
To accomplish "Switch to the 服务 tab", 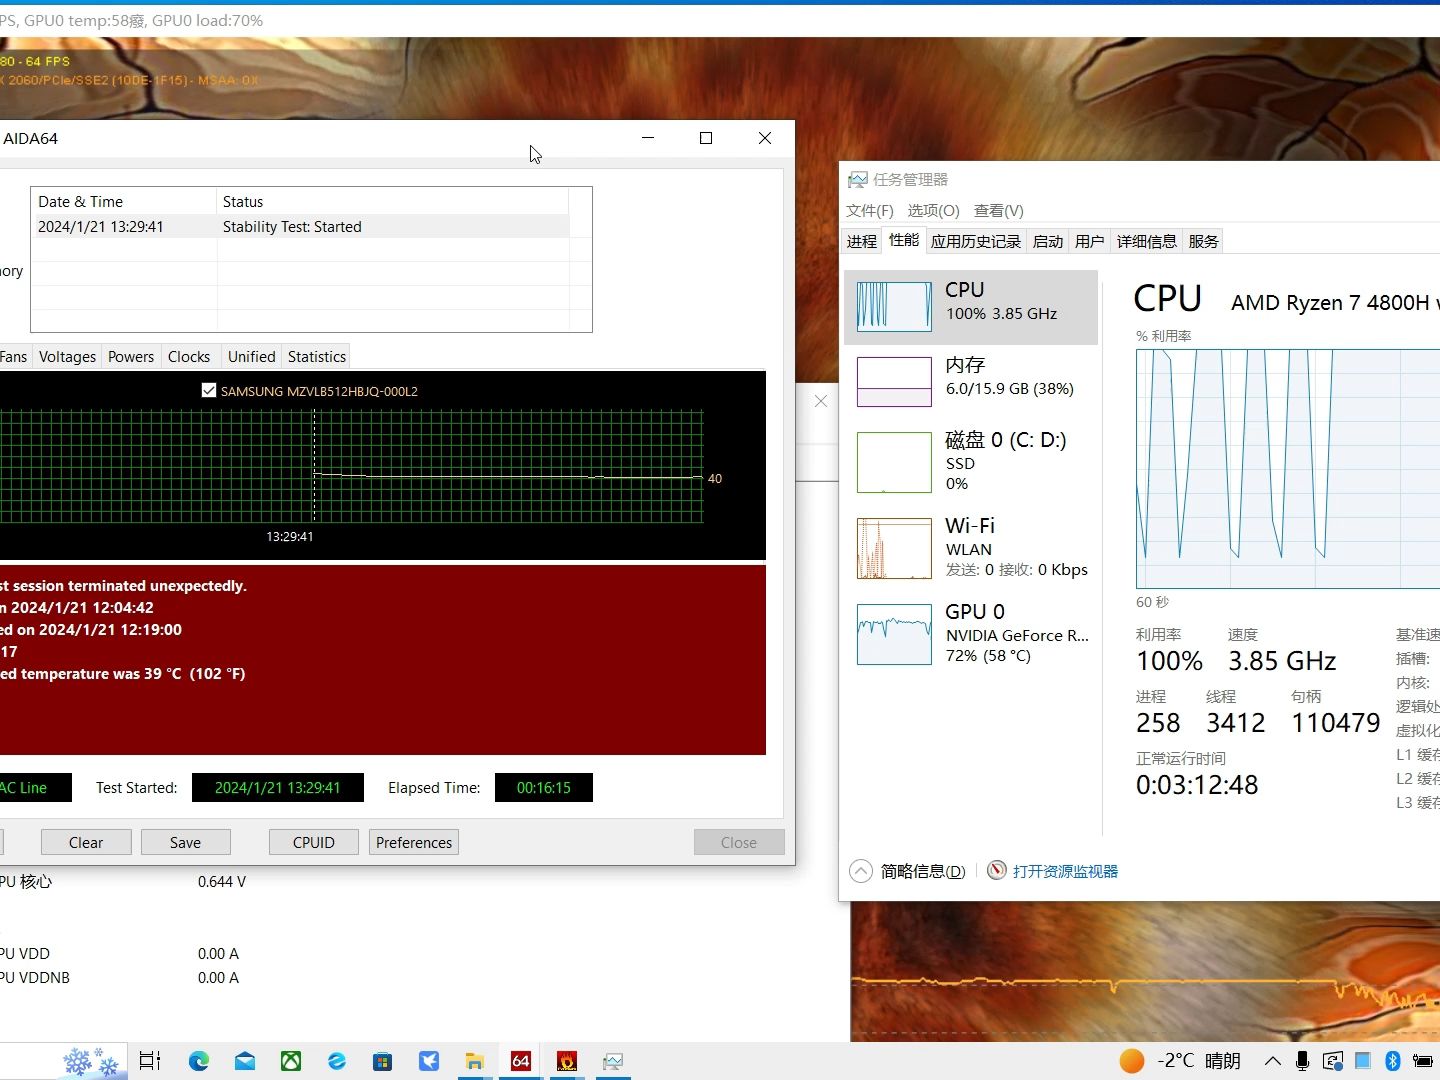I will tap(1203, 241).
